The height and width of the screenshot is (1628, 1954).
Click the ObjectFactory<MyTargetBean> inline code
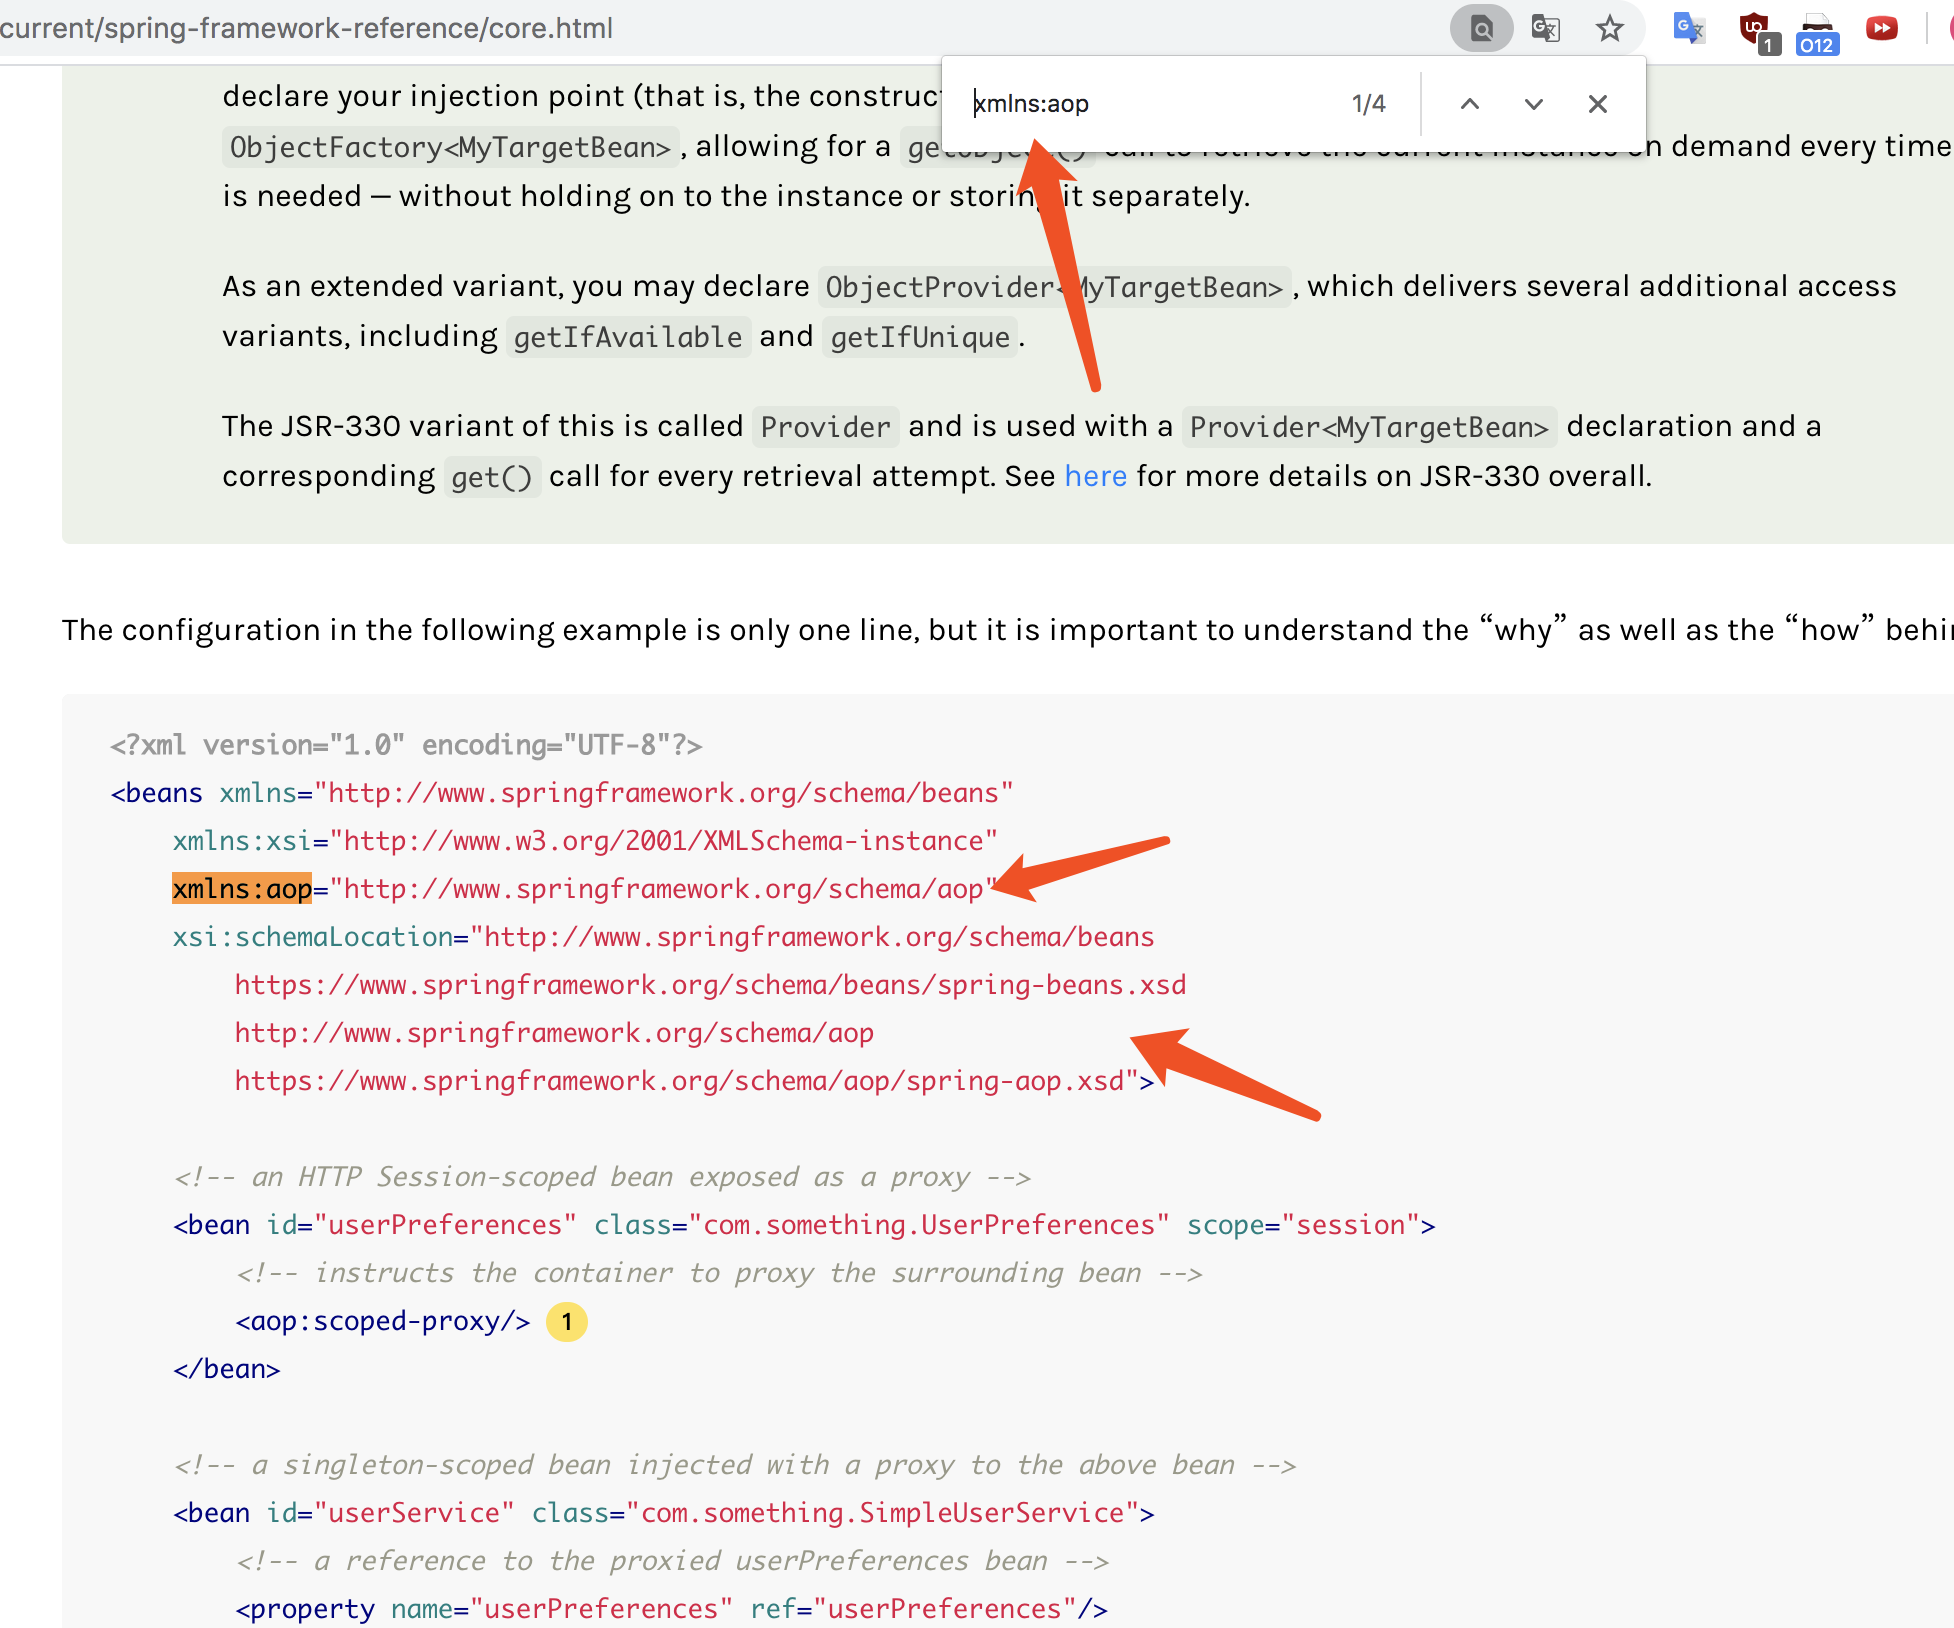(450, 147)
